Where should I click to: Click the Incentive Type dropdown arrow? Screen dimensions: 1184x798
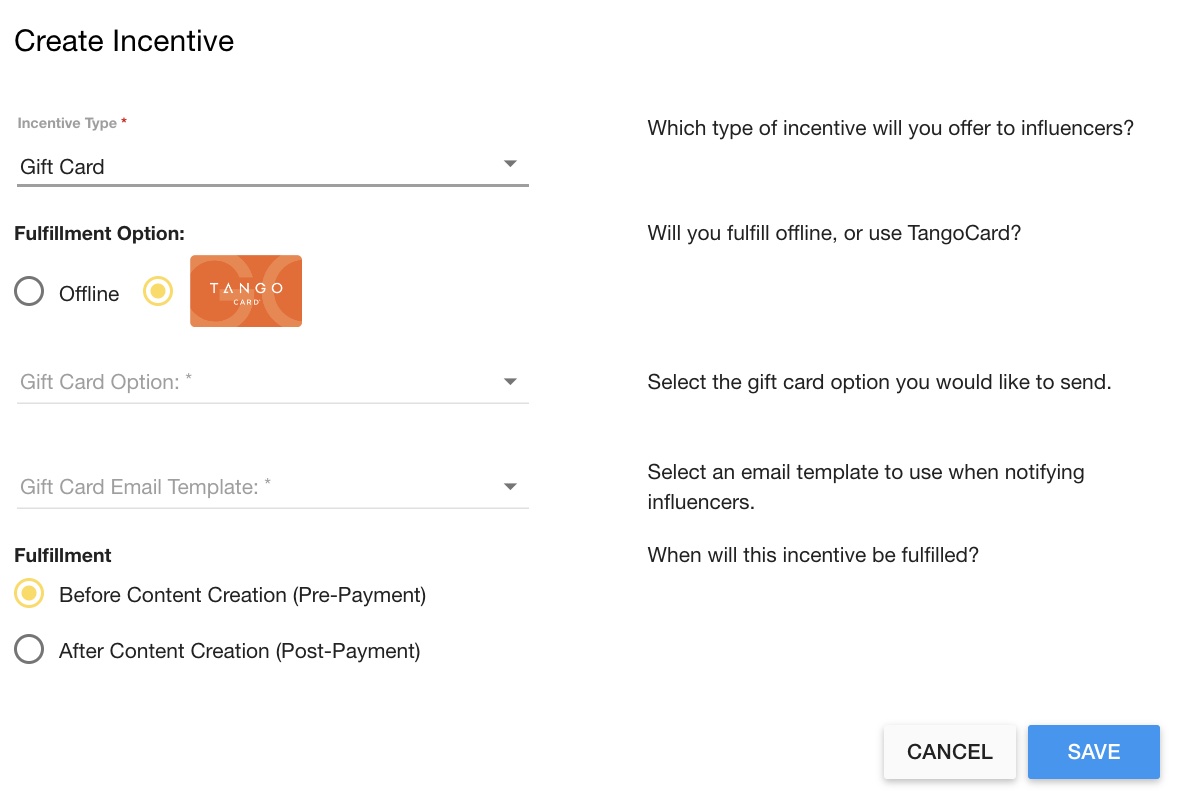point(510,164)
